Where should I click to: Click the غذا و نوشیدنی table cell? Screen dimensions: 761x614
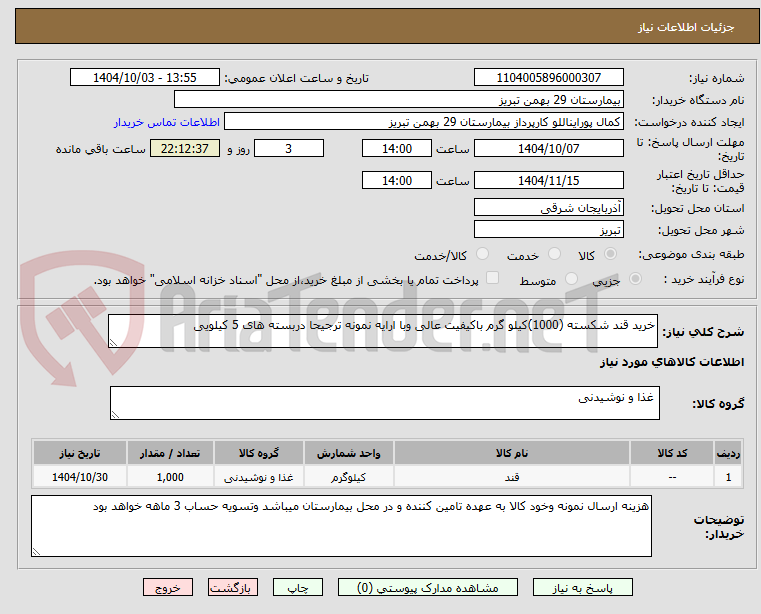259,477
